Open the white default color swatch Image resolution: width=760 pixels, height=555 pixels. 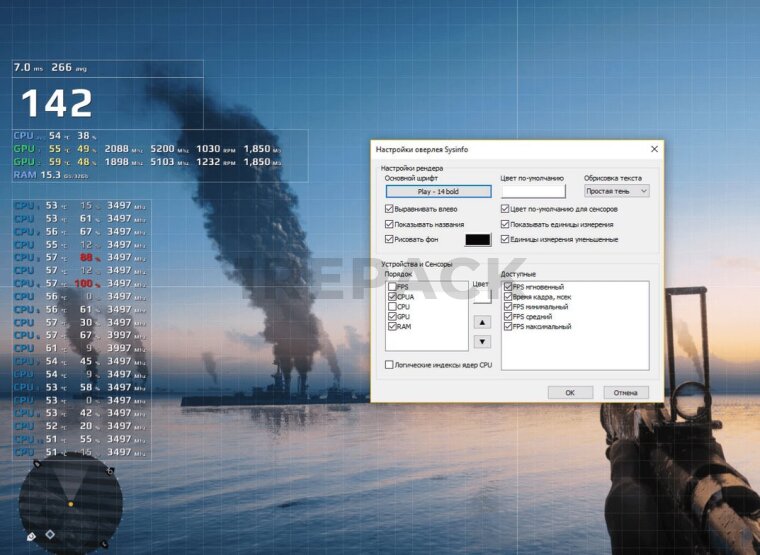[x=533, y=191]
